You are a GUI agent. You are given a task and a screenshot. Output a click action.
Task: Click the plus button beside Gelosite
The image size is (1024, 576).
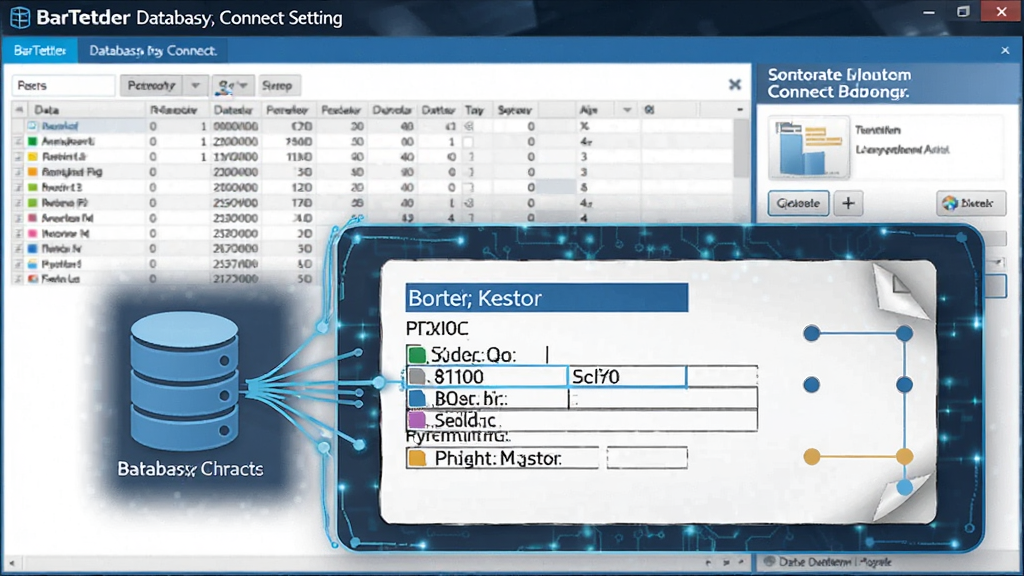click(x=848, y=203)
